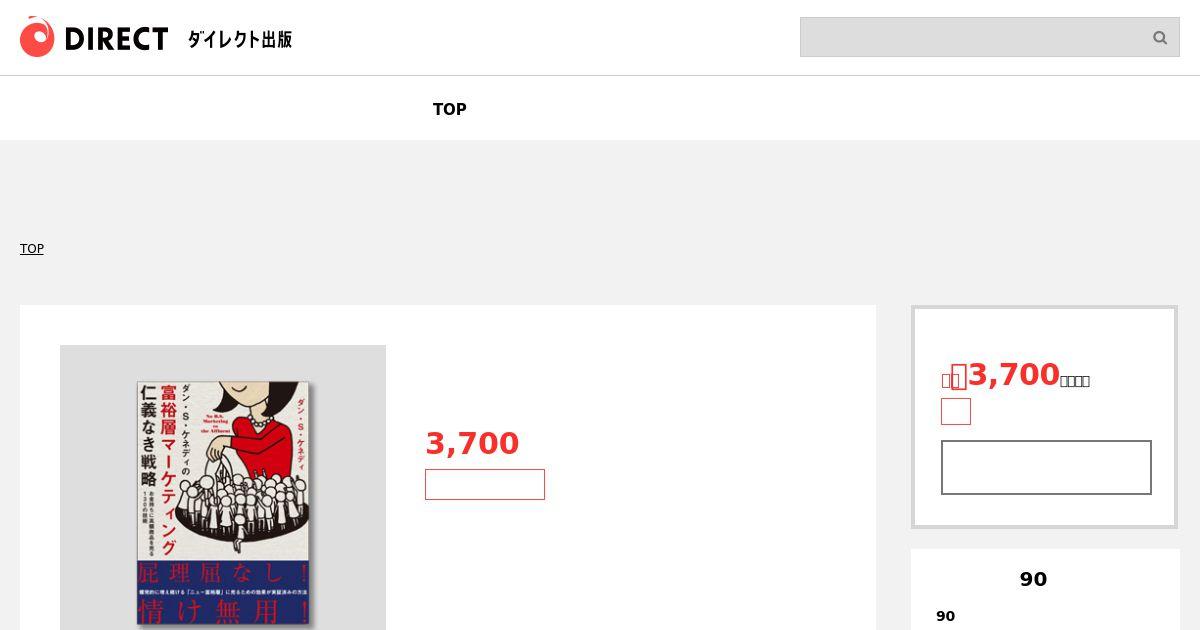This screenshot has height=630, width=1200.
Task: Click the small text right of sidebar 3,700
Action: point(1075,381)
